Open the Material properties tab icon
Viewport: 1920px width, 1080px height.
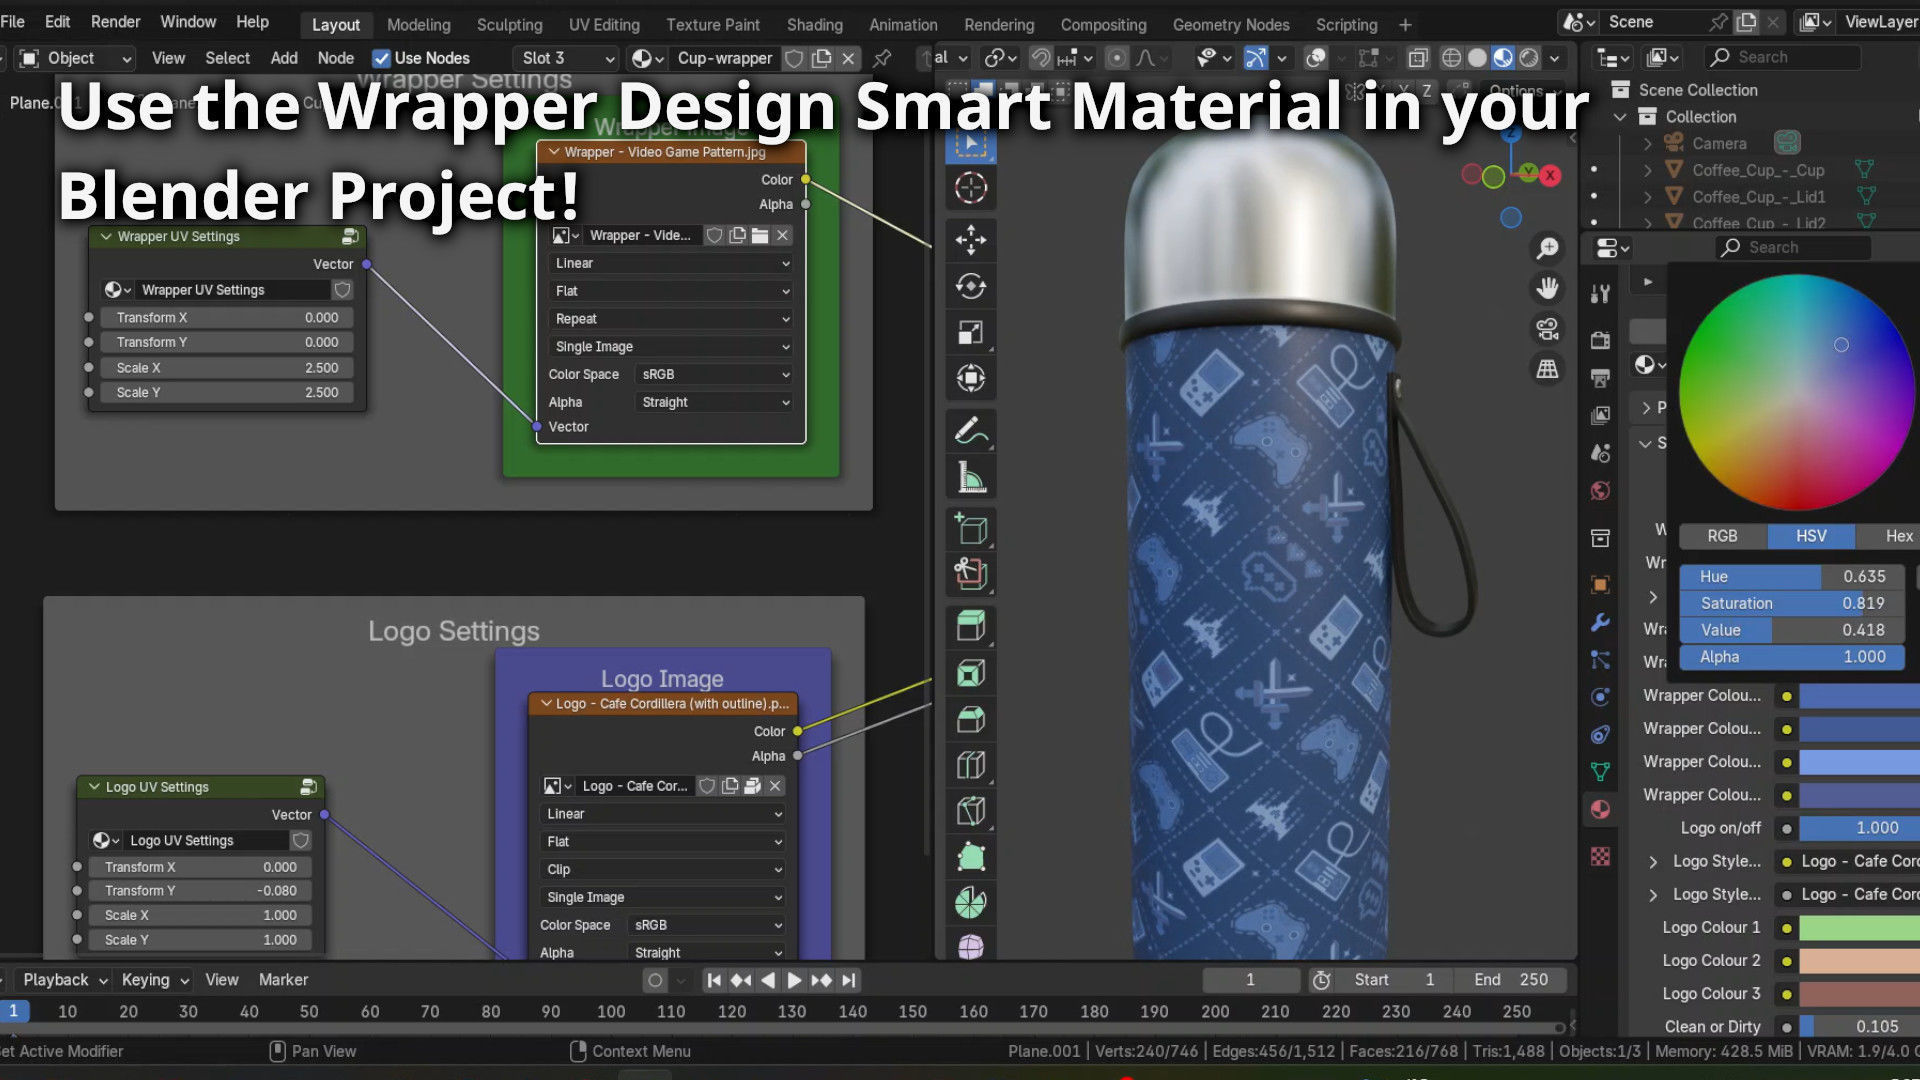[1600, 809]
